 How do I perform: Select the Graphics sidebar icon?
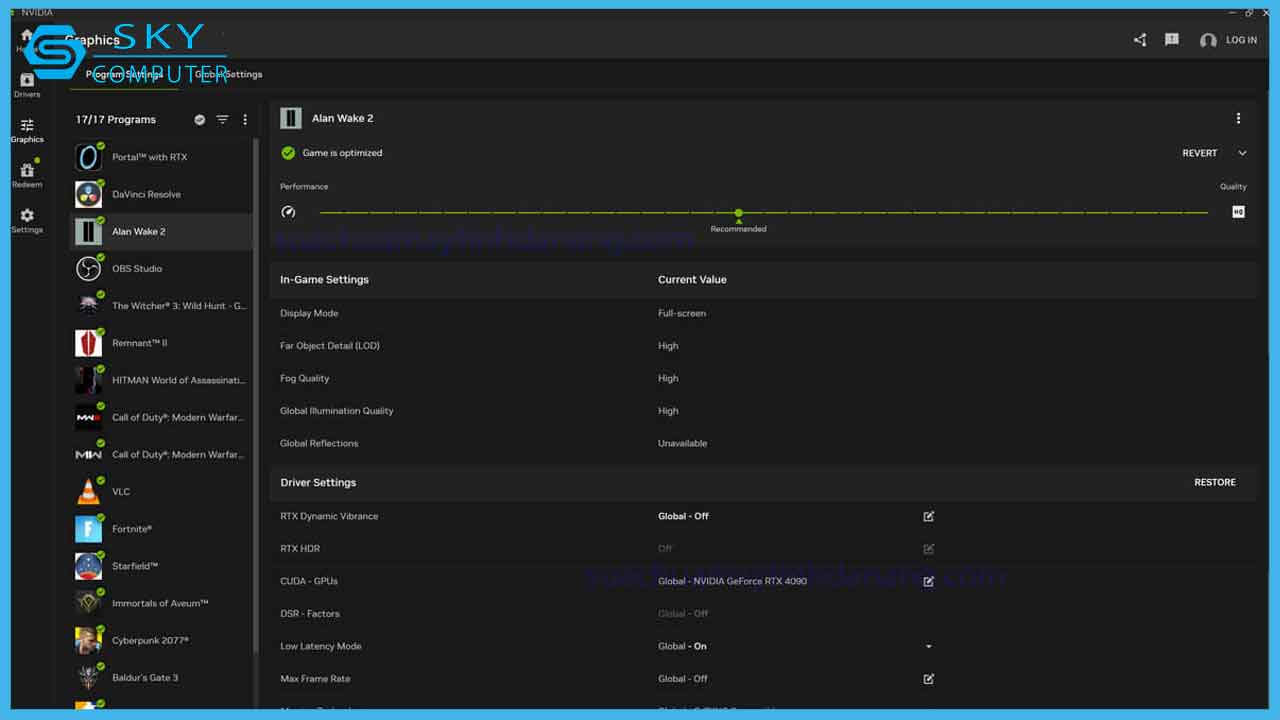tap(27, 127)
